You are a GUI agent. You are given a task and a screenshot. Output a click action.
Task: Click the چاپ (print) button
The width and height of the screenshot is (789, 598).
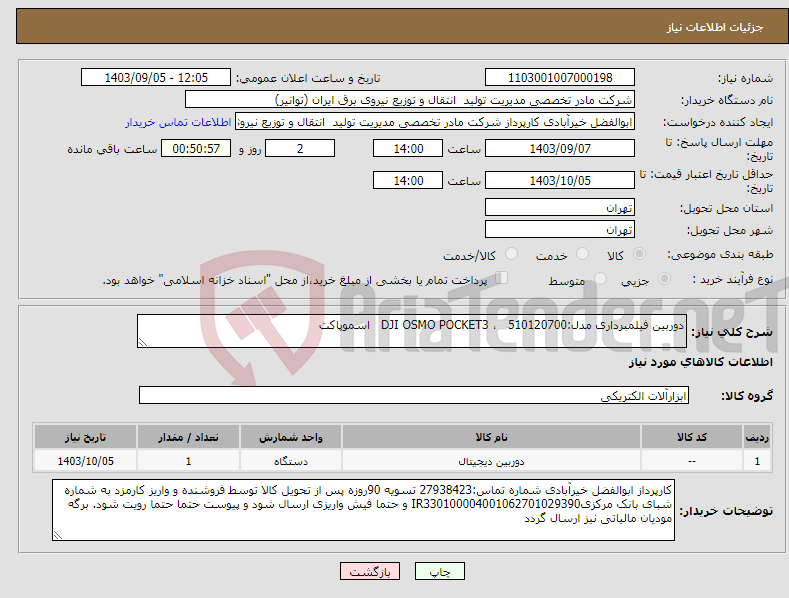[439, 571]
